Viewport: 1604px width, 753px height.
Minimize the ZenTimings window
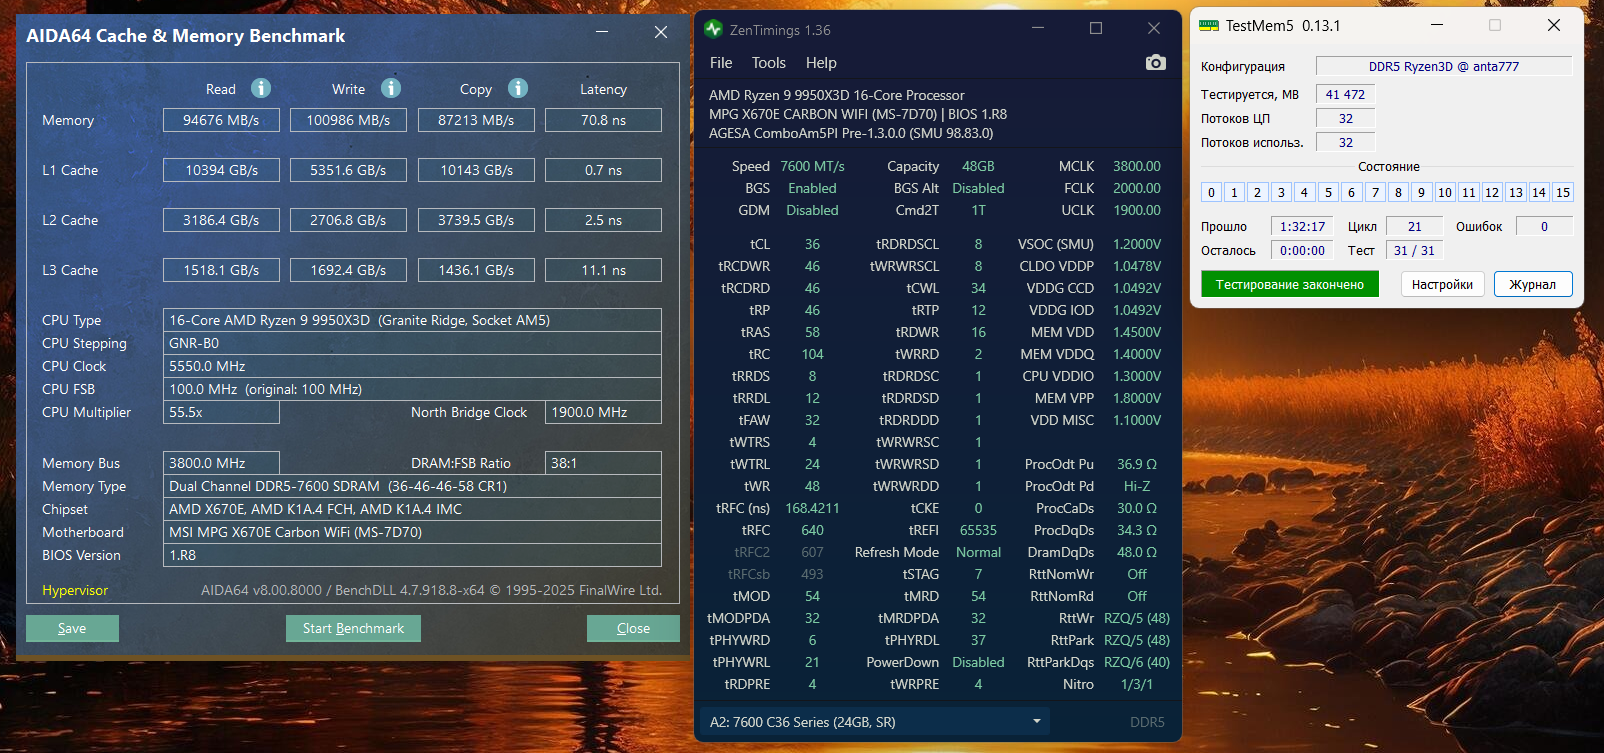(1038, 29)
